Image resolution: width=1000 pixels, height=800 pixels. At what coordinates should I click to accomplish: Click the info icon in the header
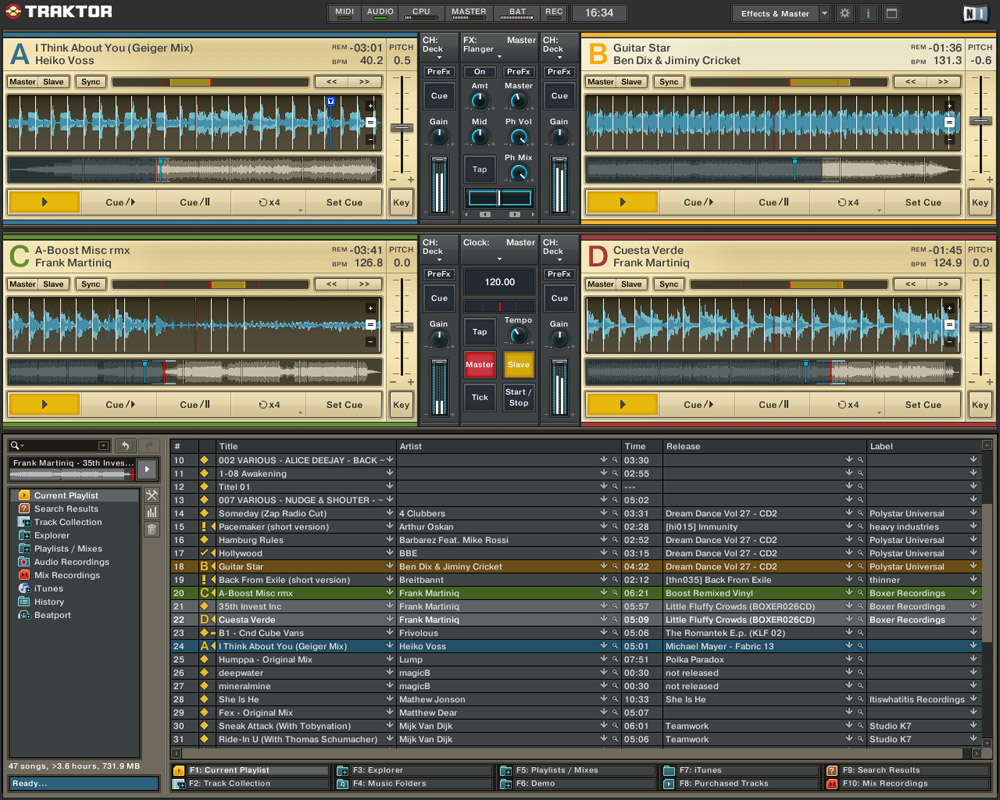tap(868, 14)
